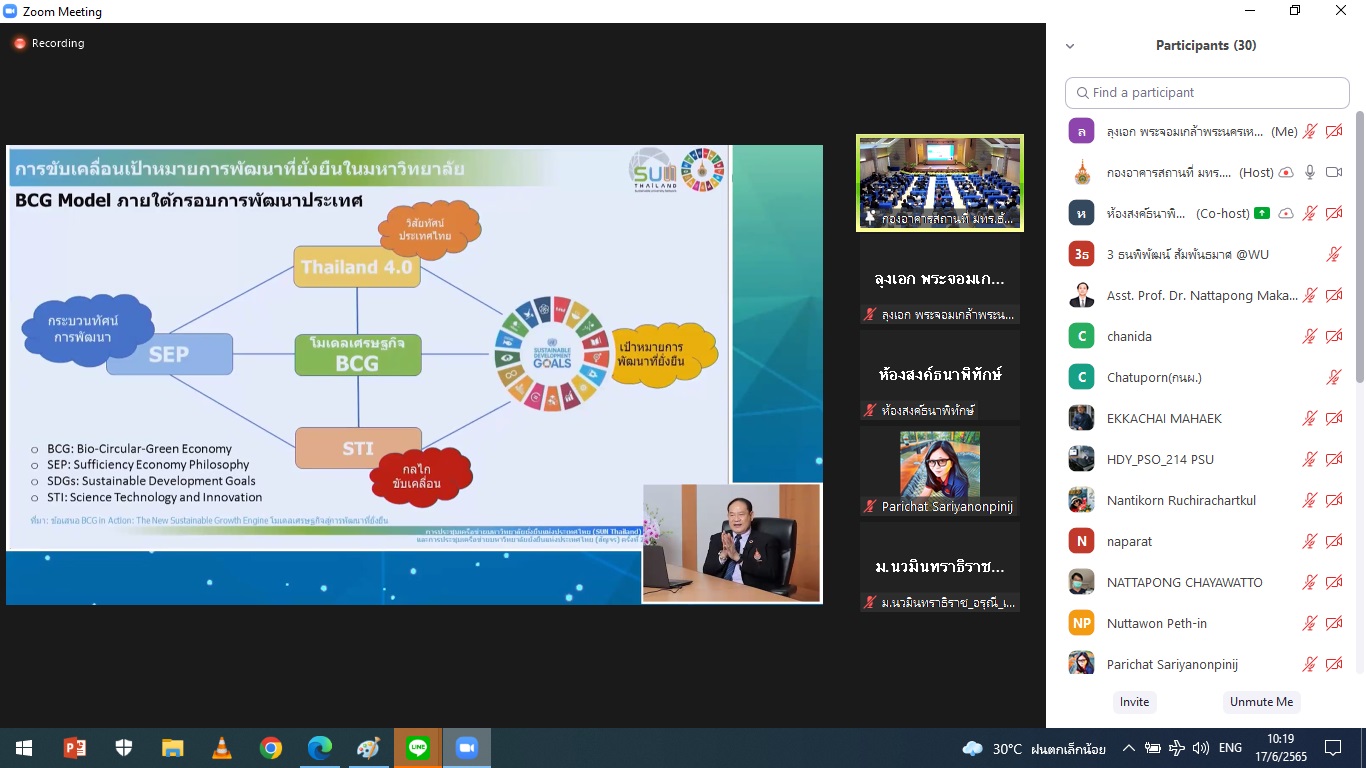Select participant EKKACHAI MAHAEK in the list

[1206, 419]
